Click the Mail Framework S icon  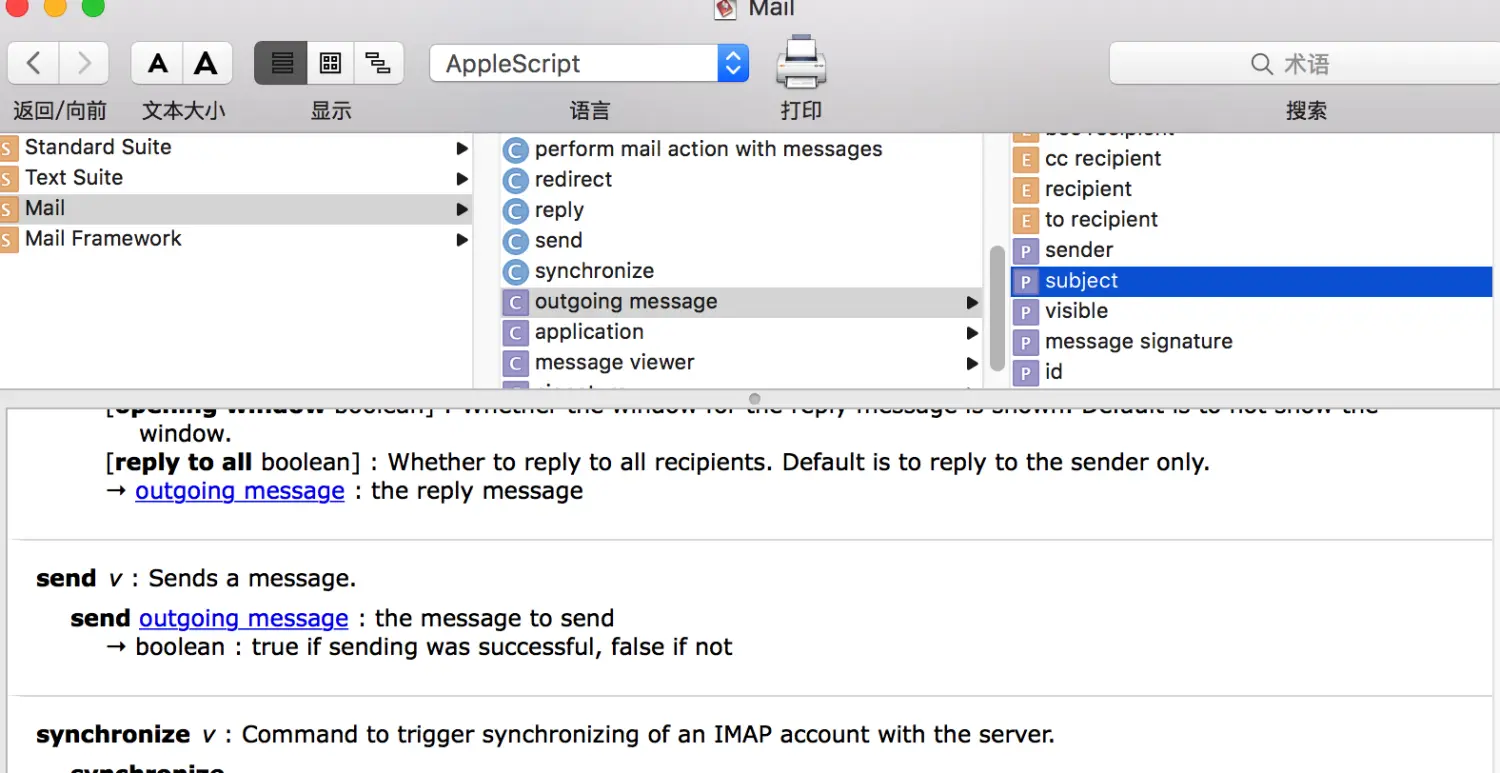[8, 241]
